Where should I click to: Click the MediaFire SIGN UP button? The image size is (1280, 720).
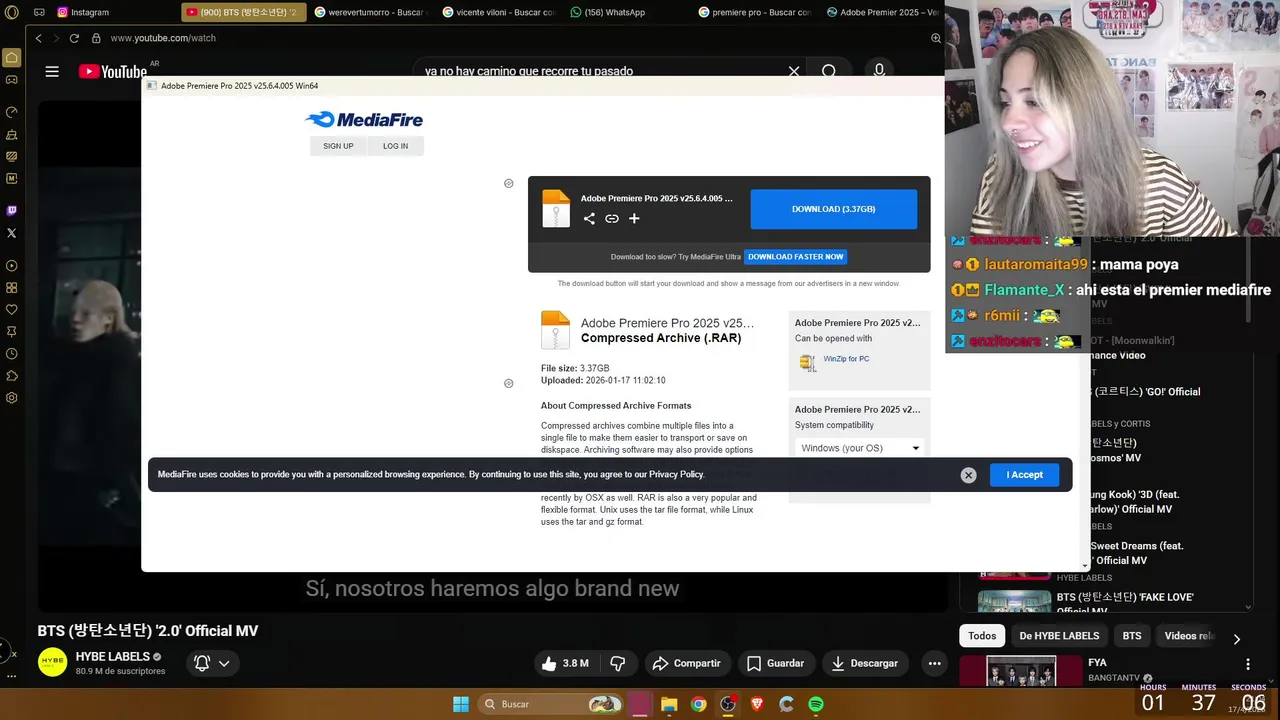click(338, 146)
